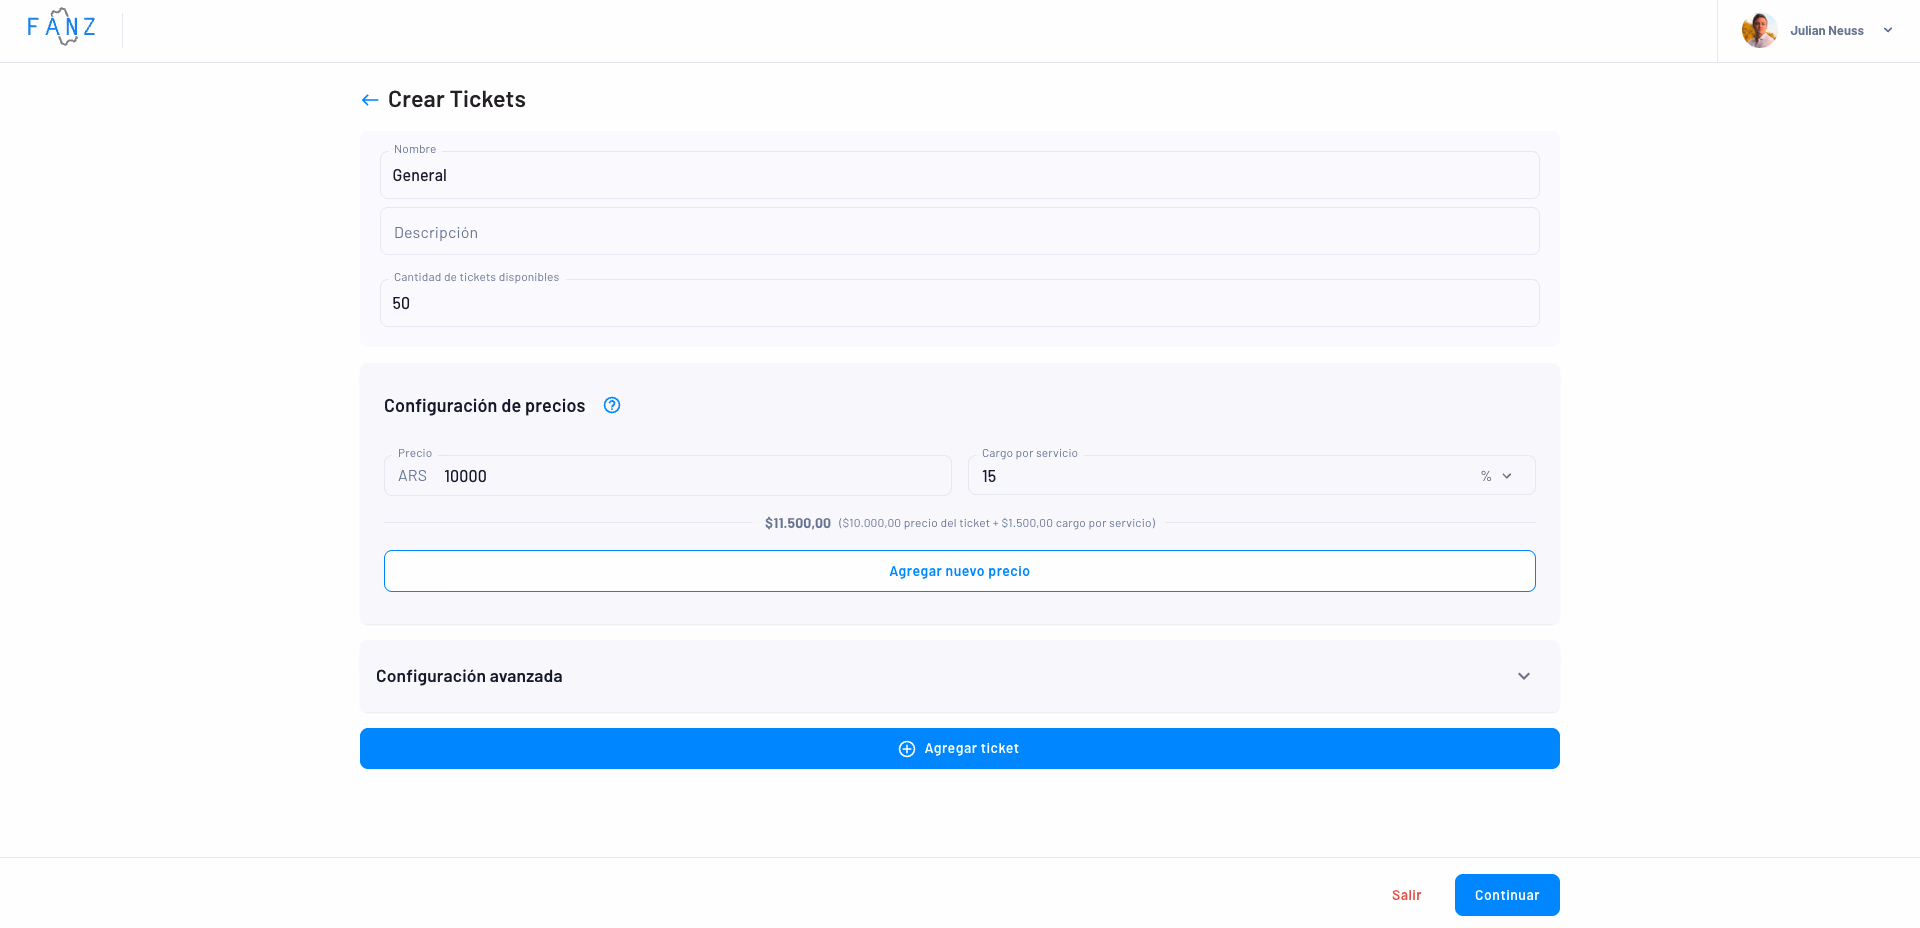Focus the Nombre field containing General
1920x928 pixels.
[x=959, y=176]
